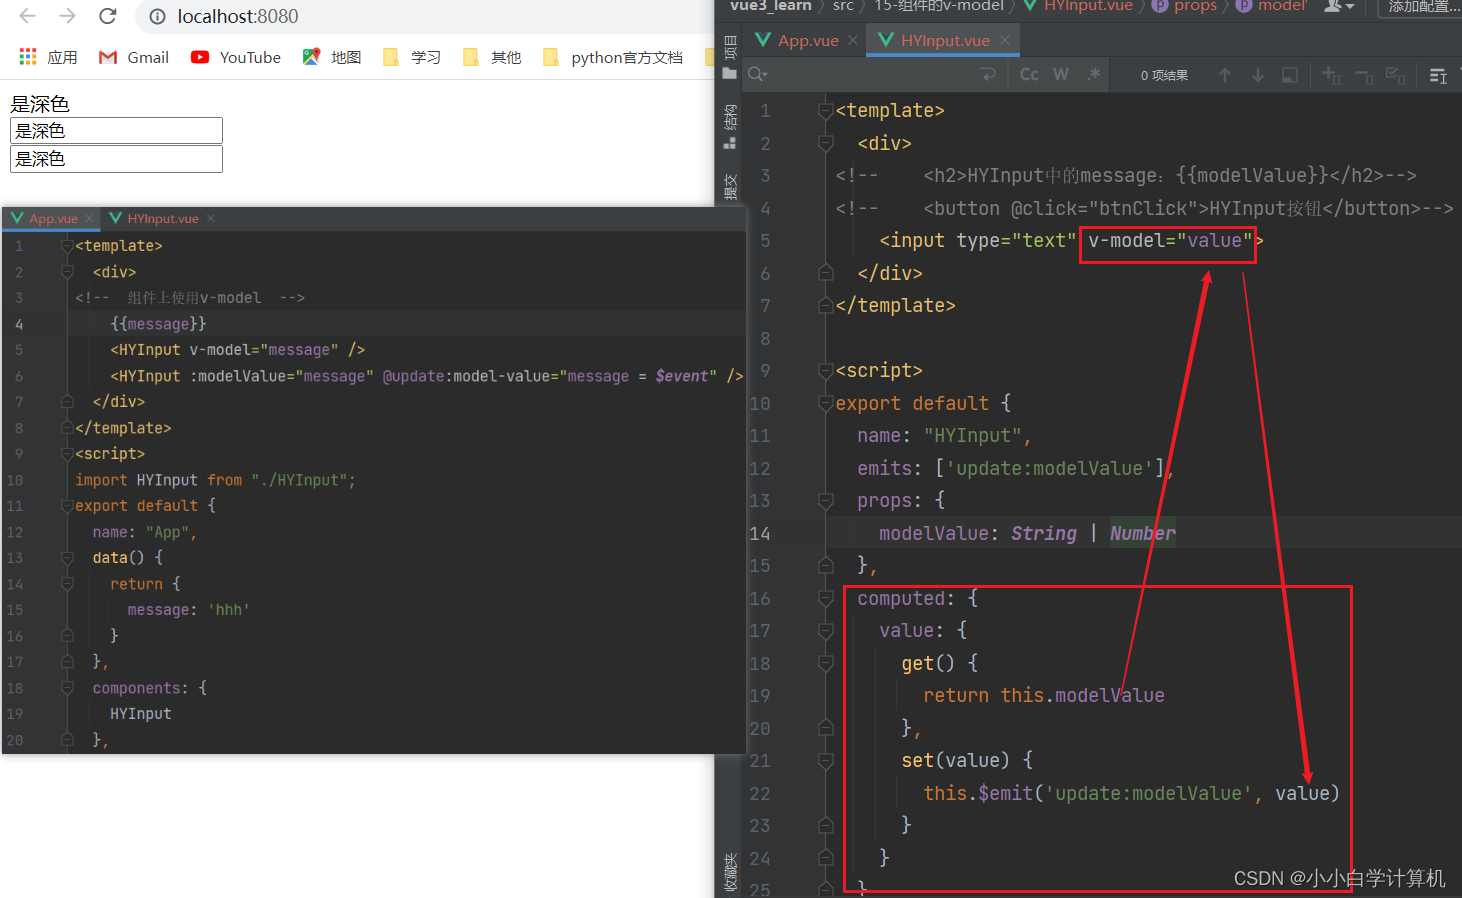1462x898 pixels.
Task: Open the 项目 project tool window
Action: point(730,58)
